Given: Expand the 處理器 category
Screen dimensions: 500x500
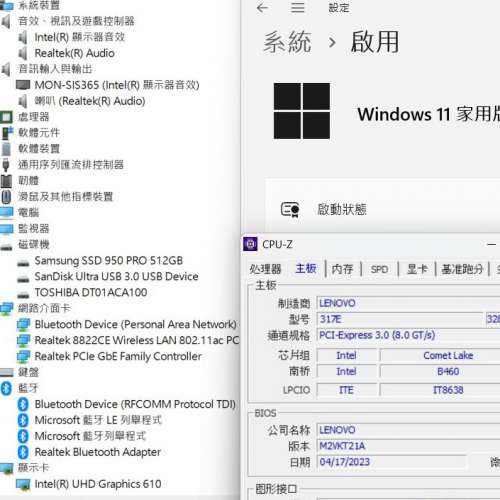Looking at the screenshot, I should 33,117.
